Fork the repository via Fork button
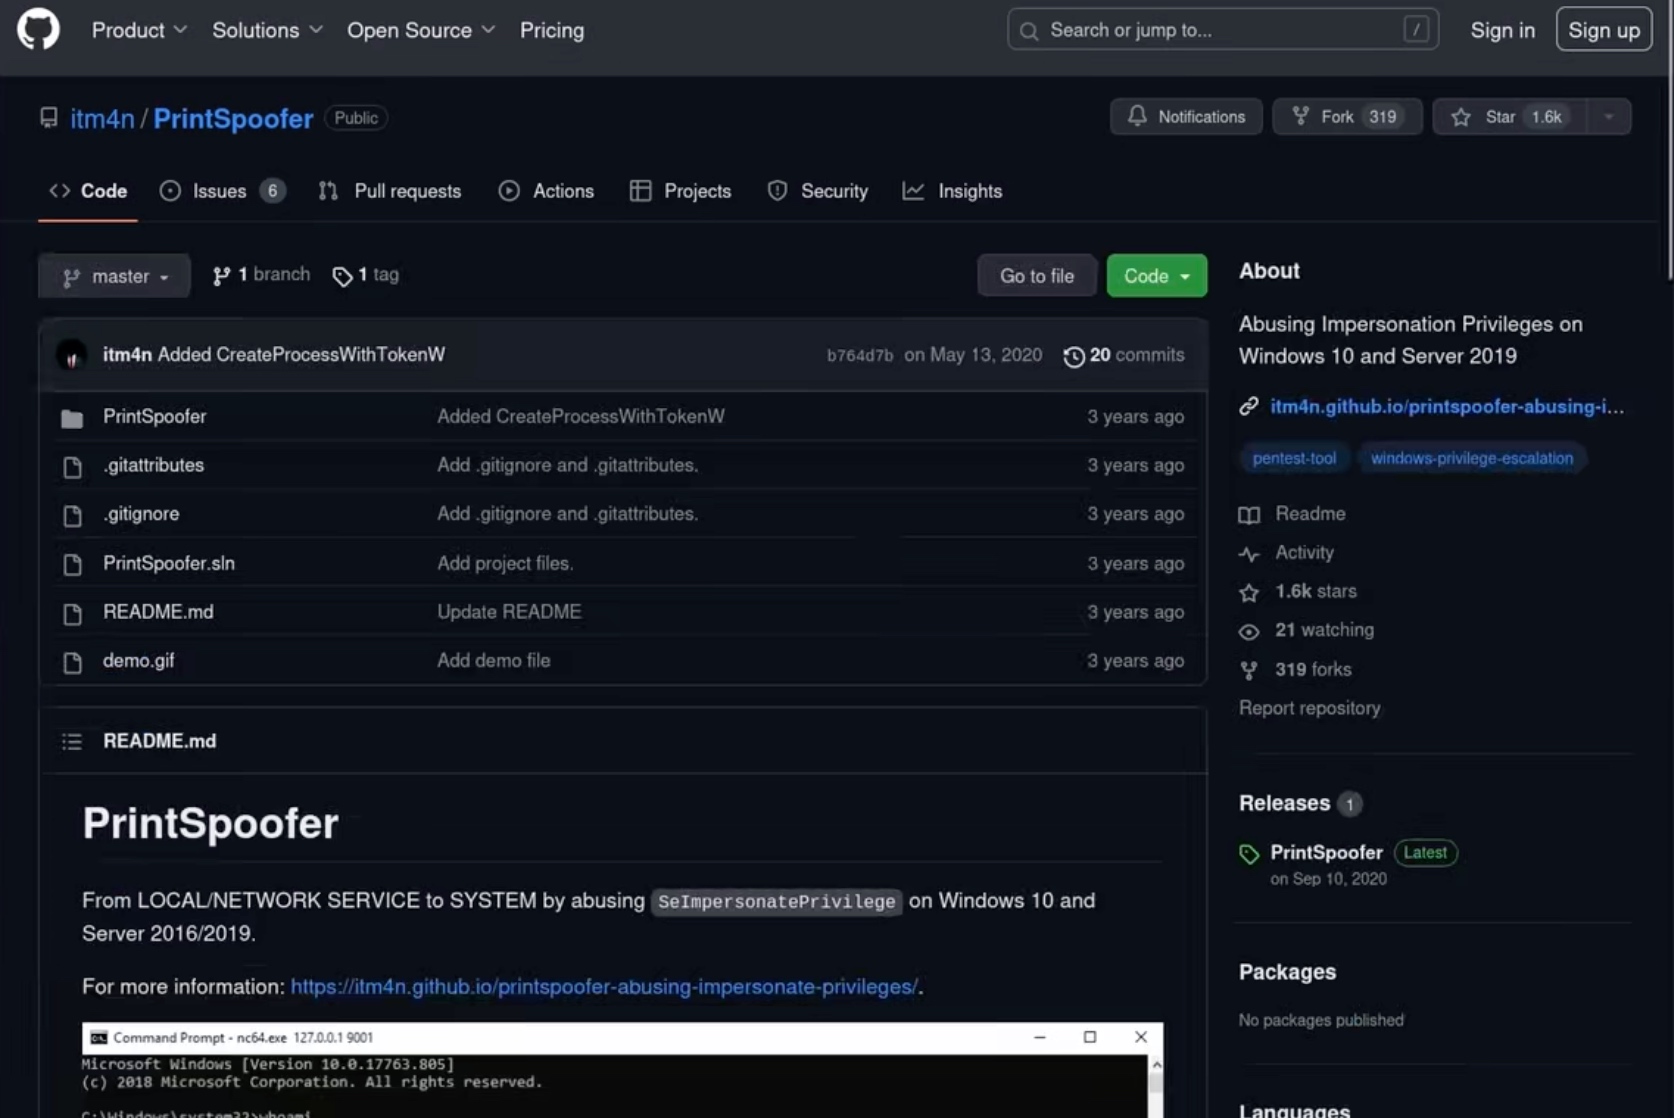1674x1118 pixels. (1347, 117)
